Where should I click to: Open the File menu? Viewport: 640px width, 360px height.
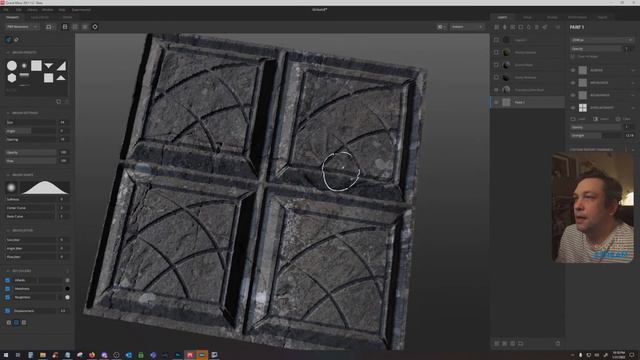pyautogui.click(x=6, y=9)
